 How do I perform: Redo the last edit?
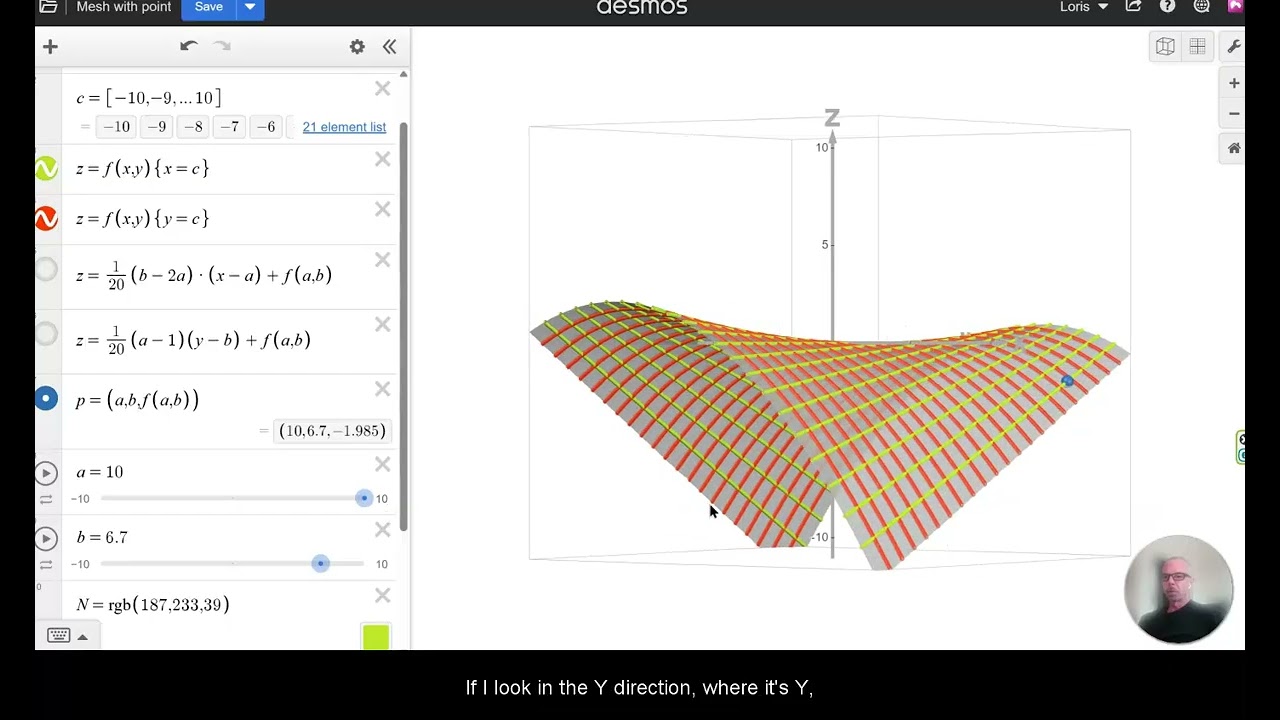(x=222, y=46)
